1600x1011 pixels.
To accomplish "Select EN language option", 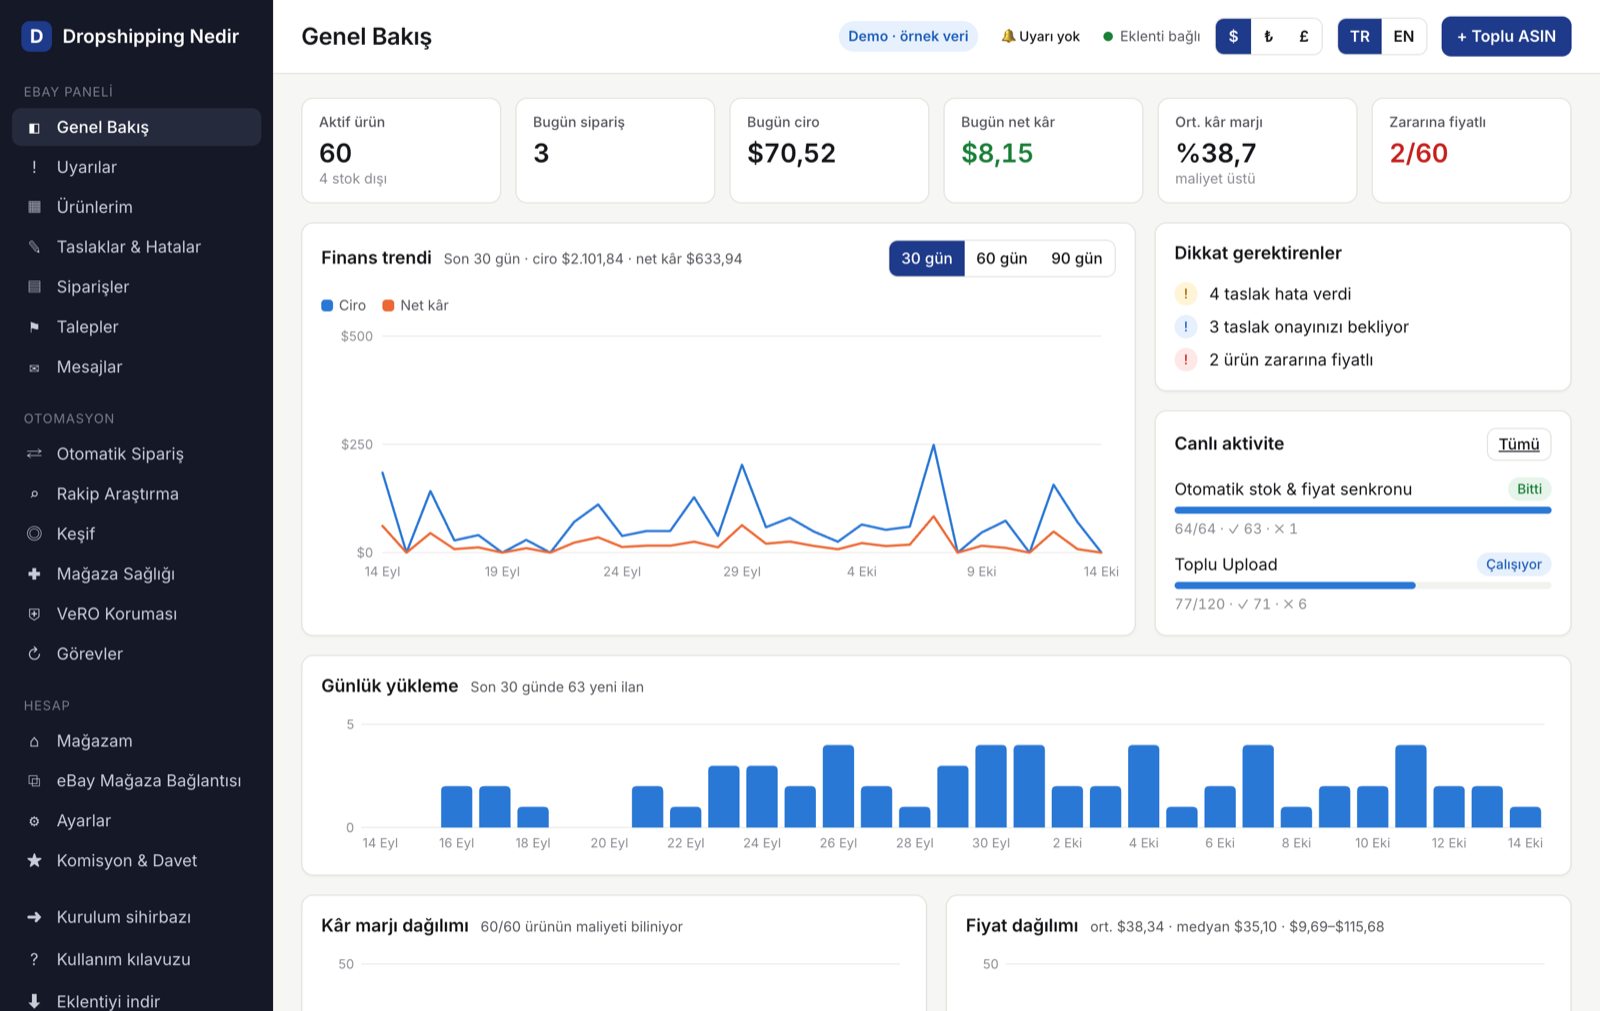I will (x=1404, y=36).
